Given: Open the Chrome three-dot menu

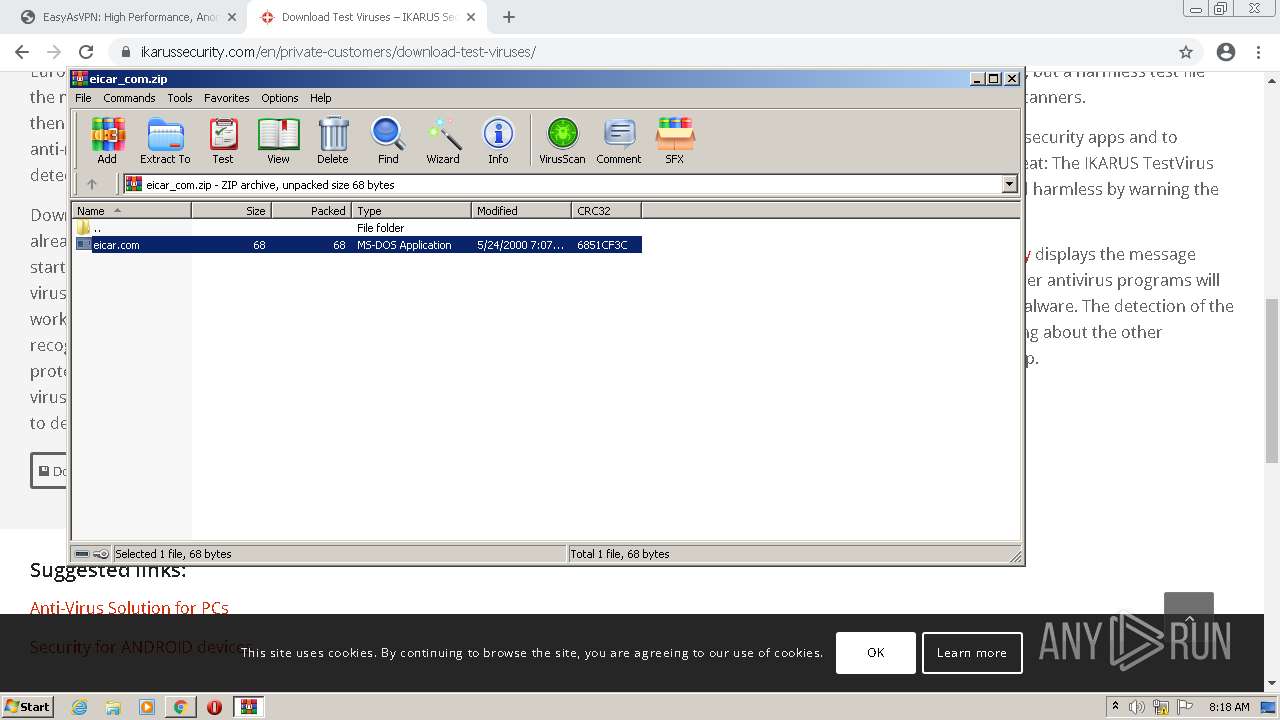Looking at the screenshot, I should tap(1258, 52).
